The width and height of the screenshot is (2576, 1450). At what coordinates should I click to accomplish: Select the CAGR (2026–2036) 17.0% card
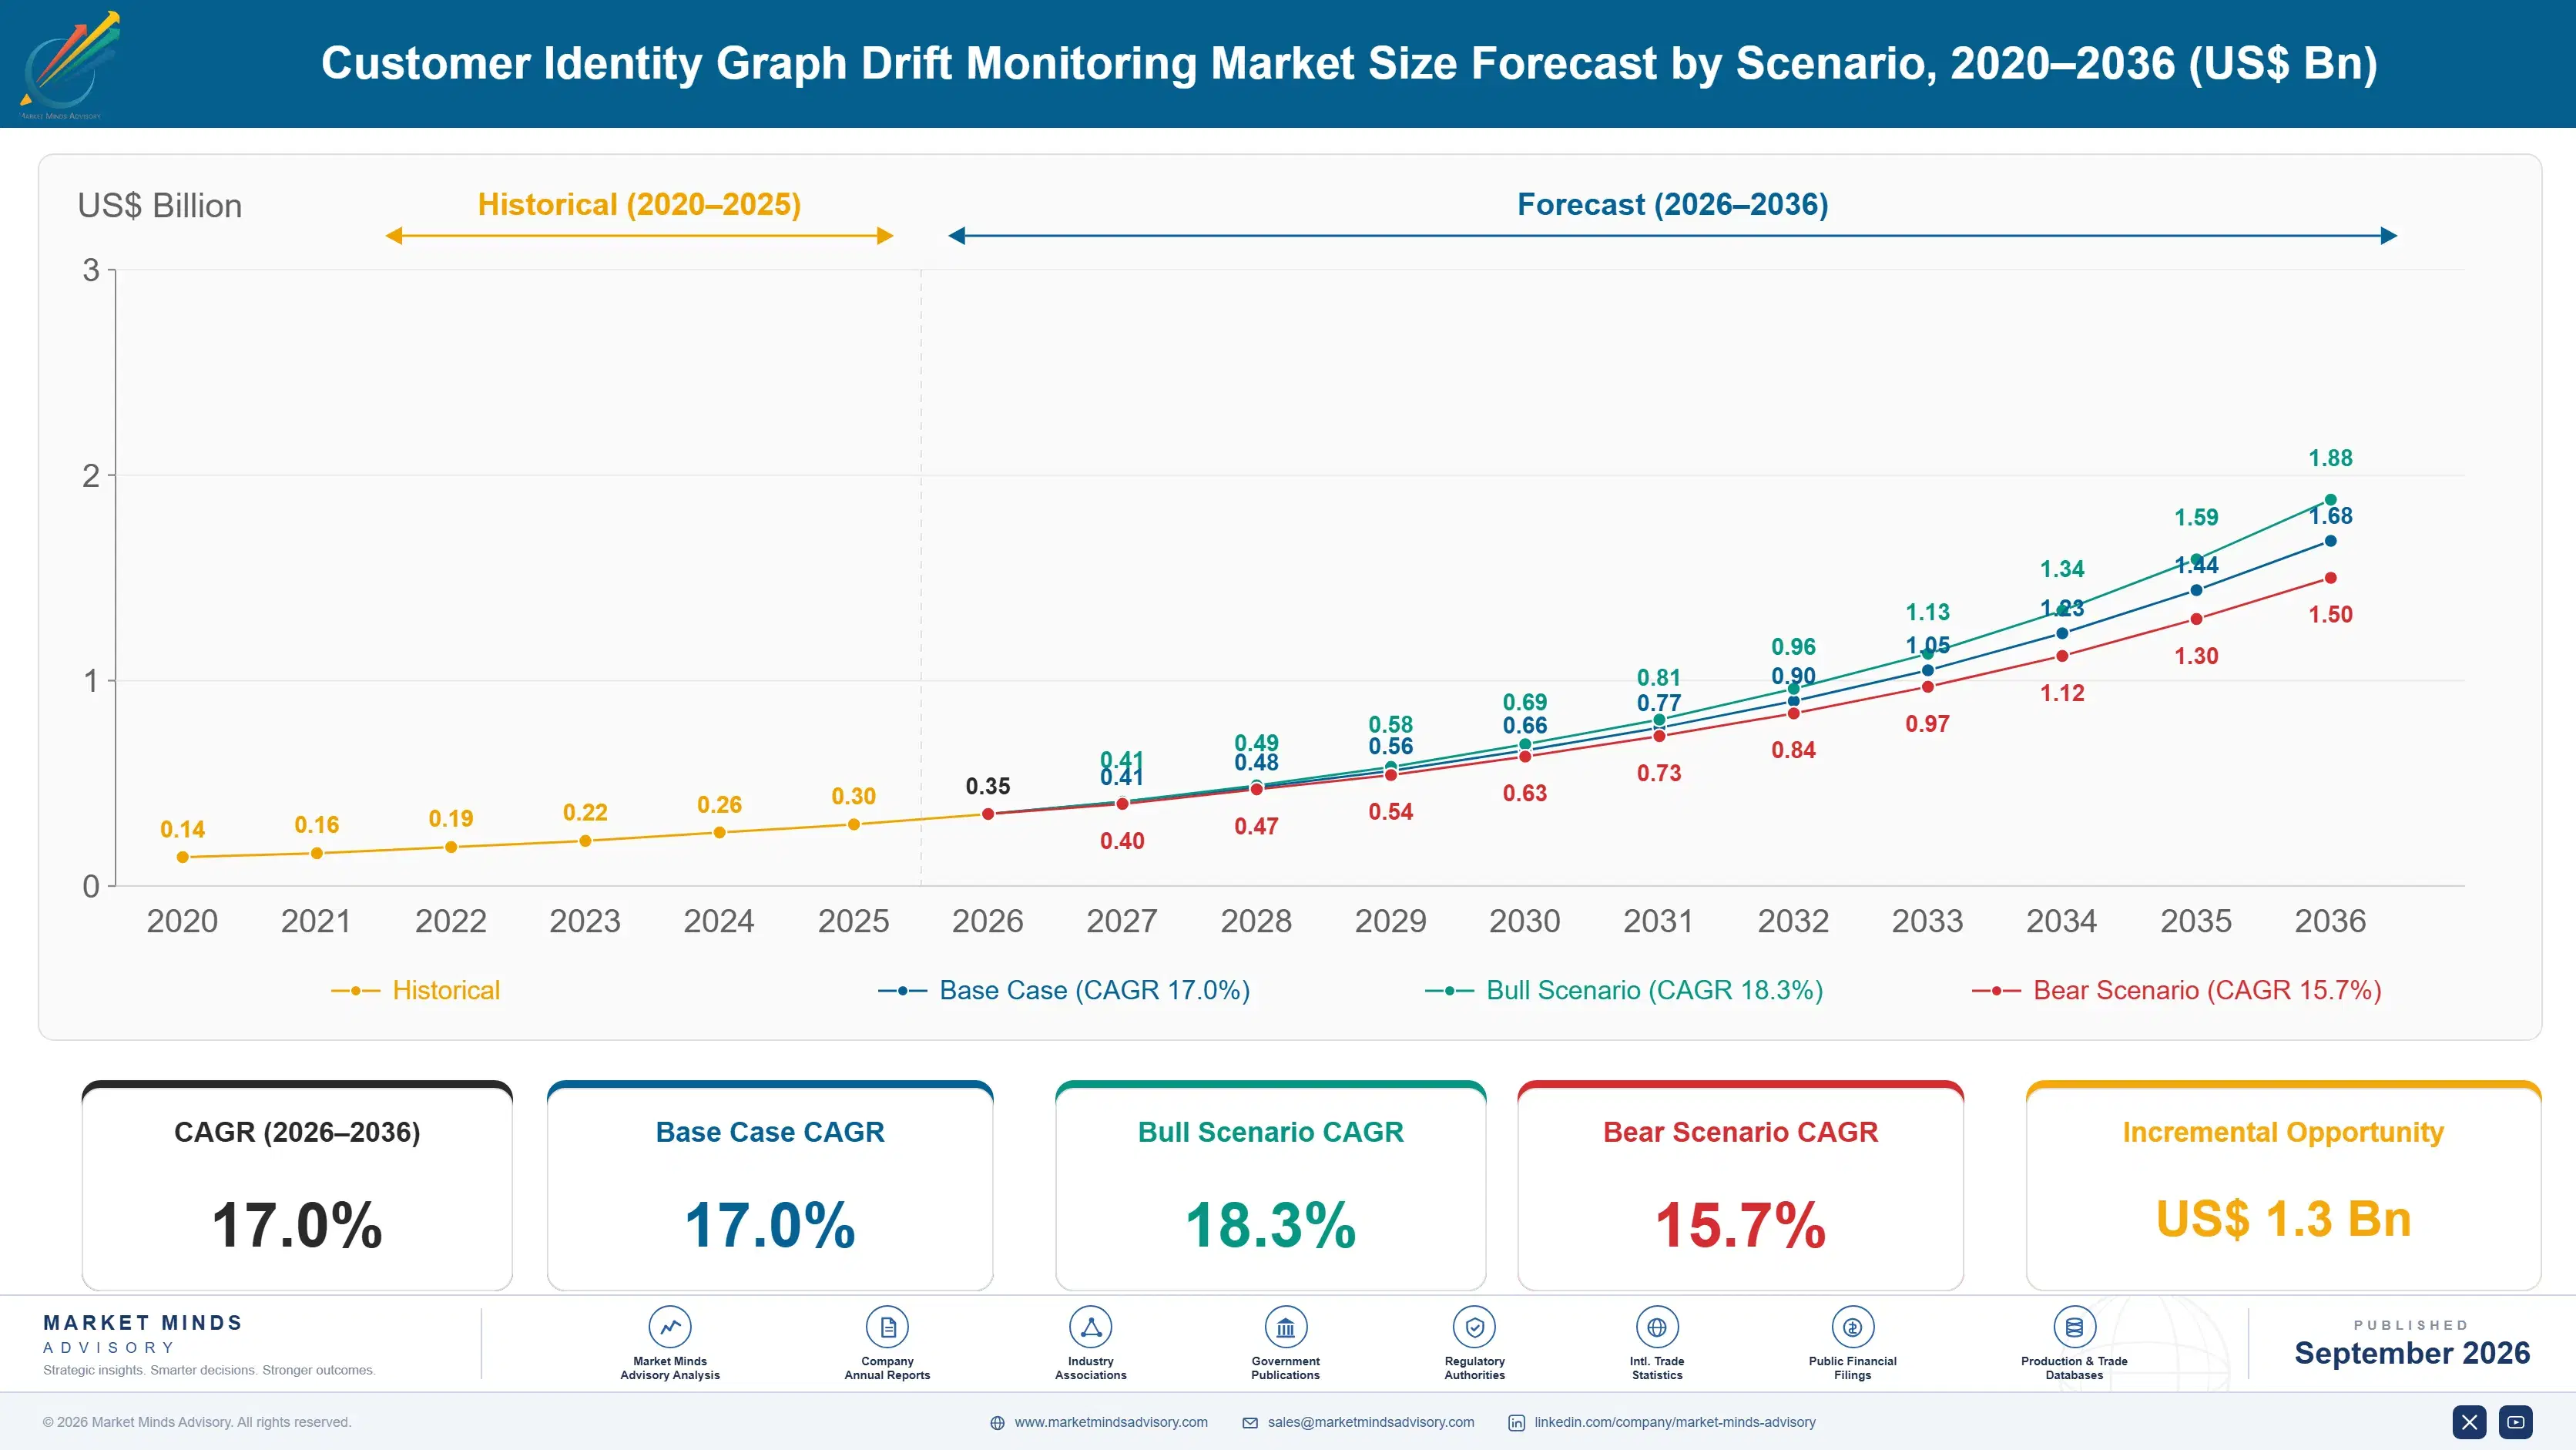pyautogui.click(x=297, y=1186)
